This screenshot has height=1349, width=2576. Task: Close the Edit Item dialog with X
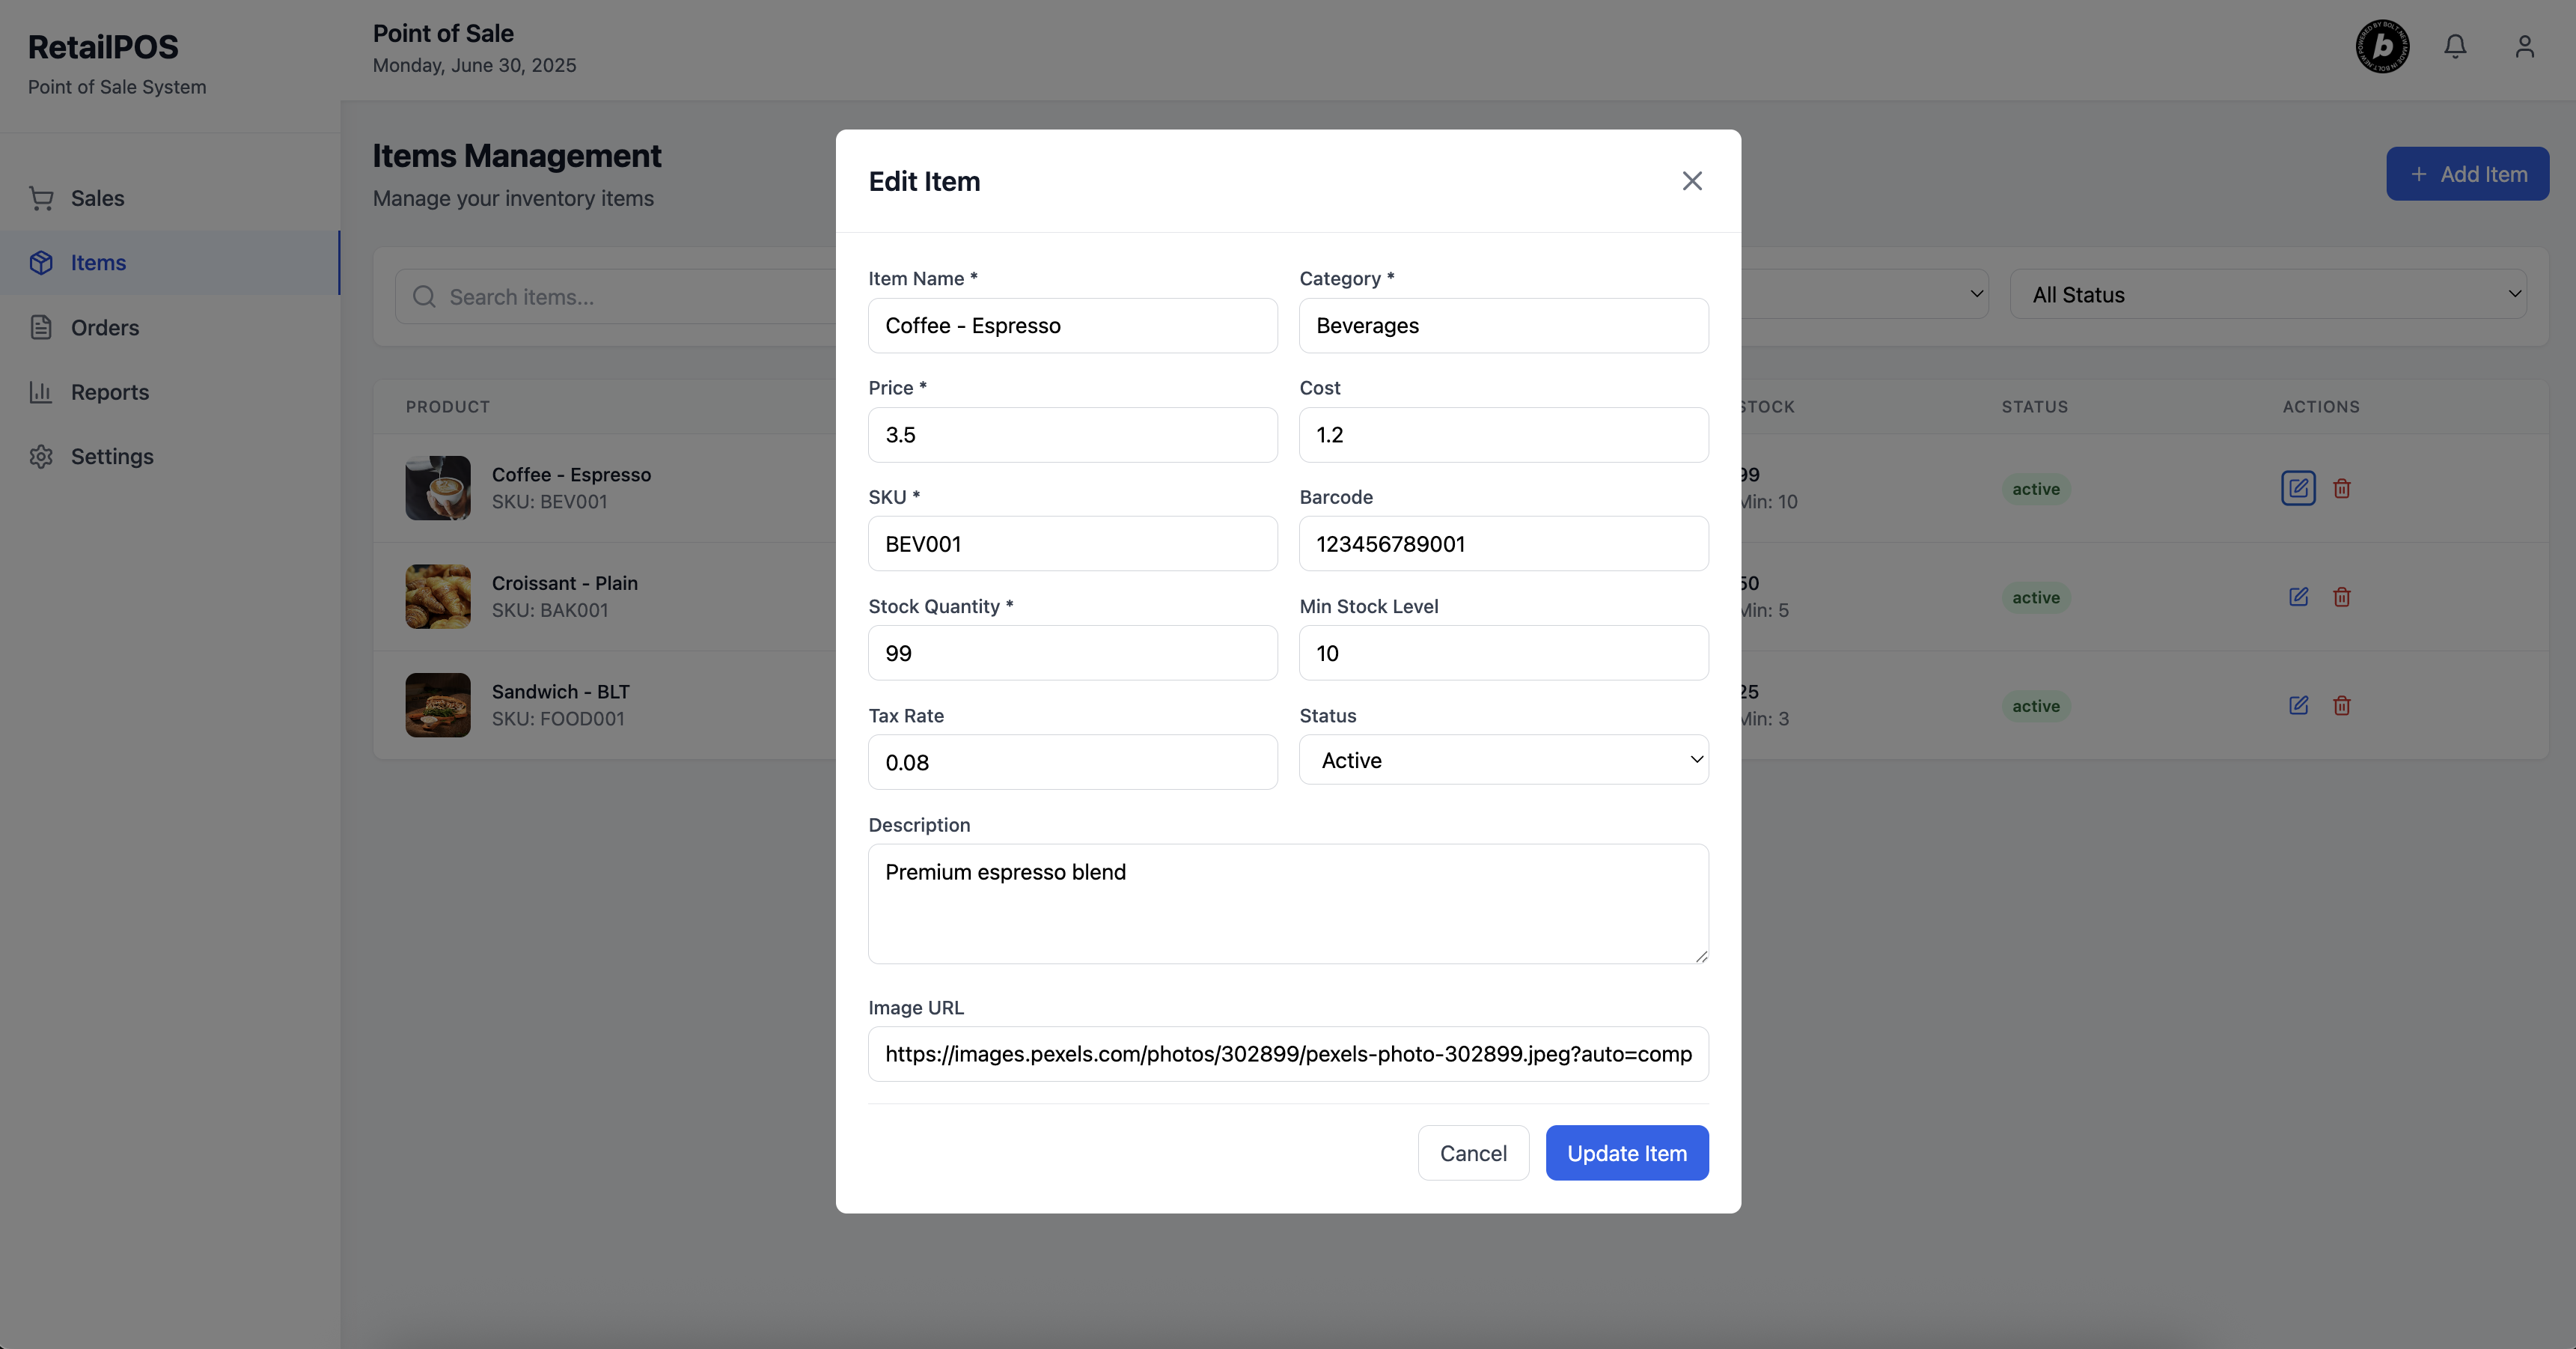tap(1691, 181)
